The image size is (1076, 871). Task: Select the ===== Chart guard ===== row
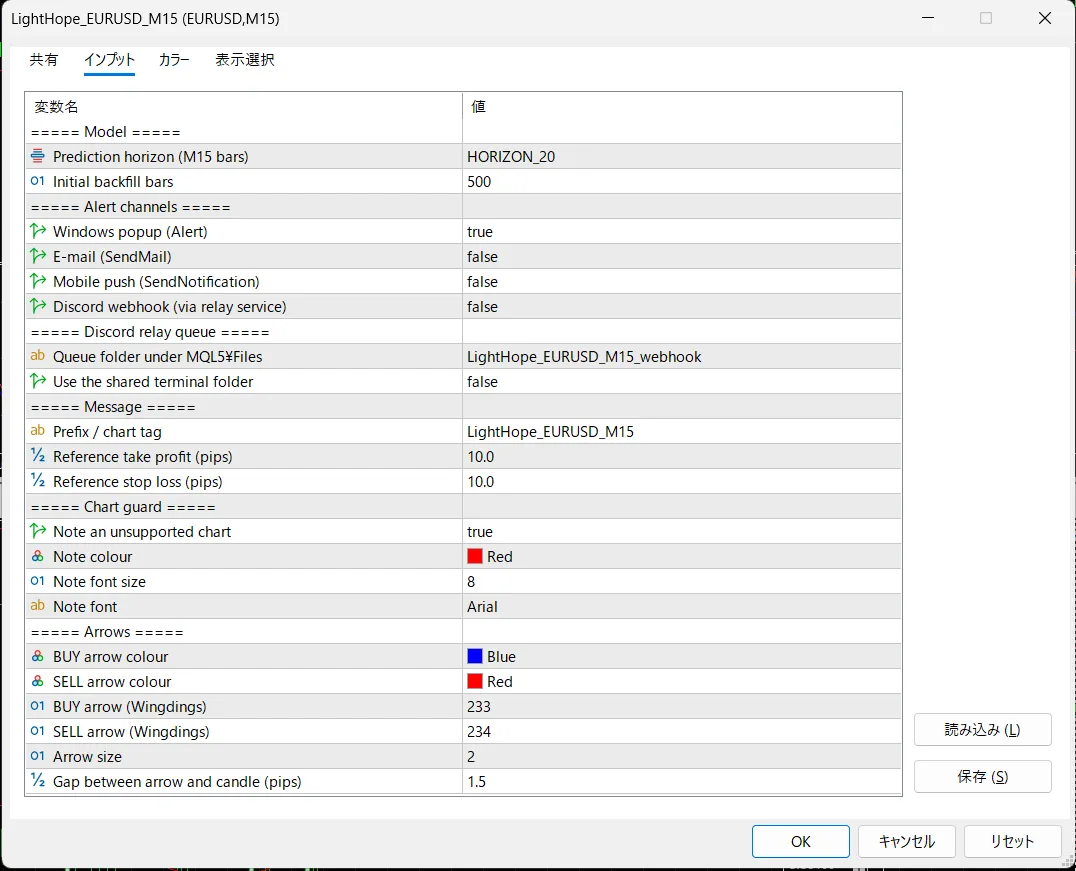(x=463, y=507)
